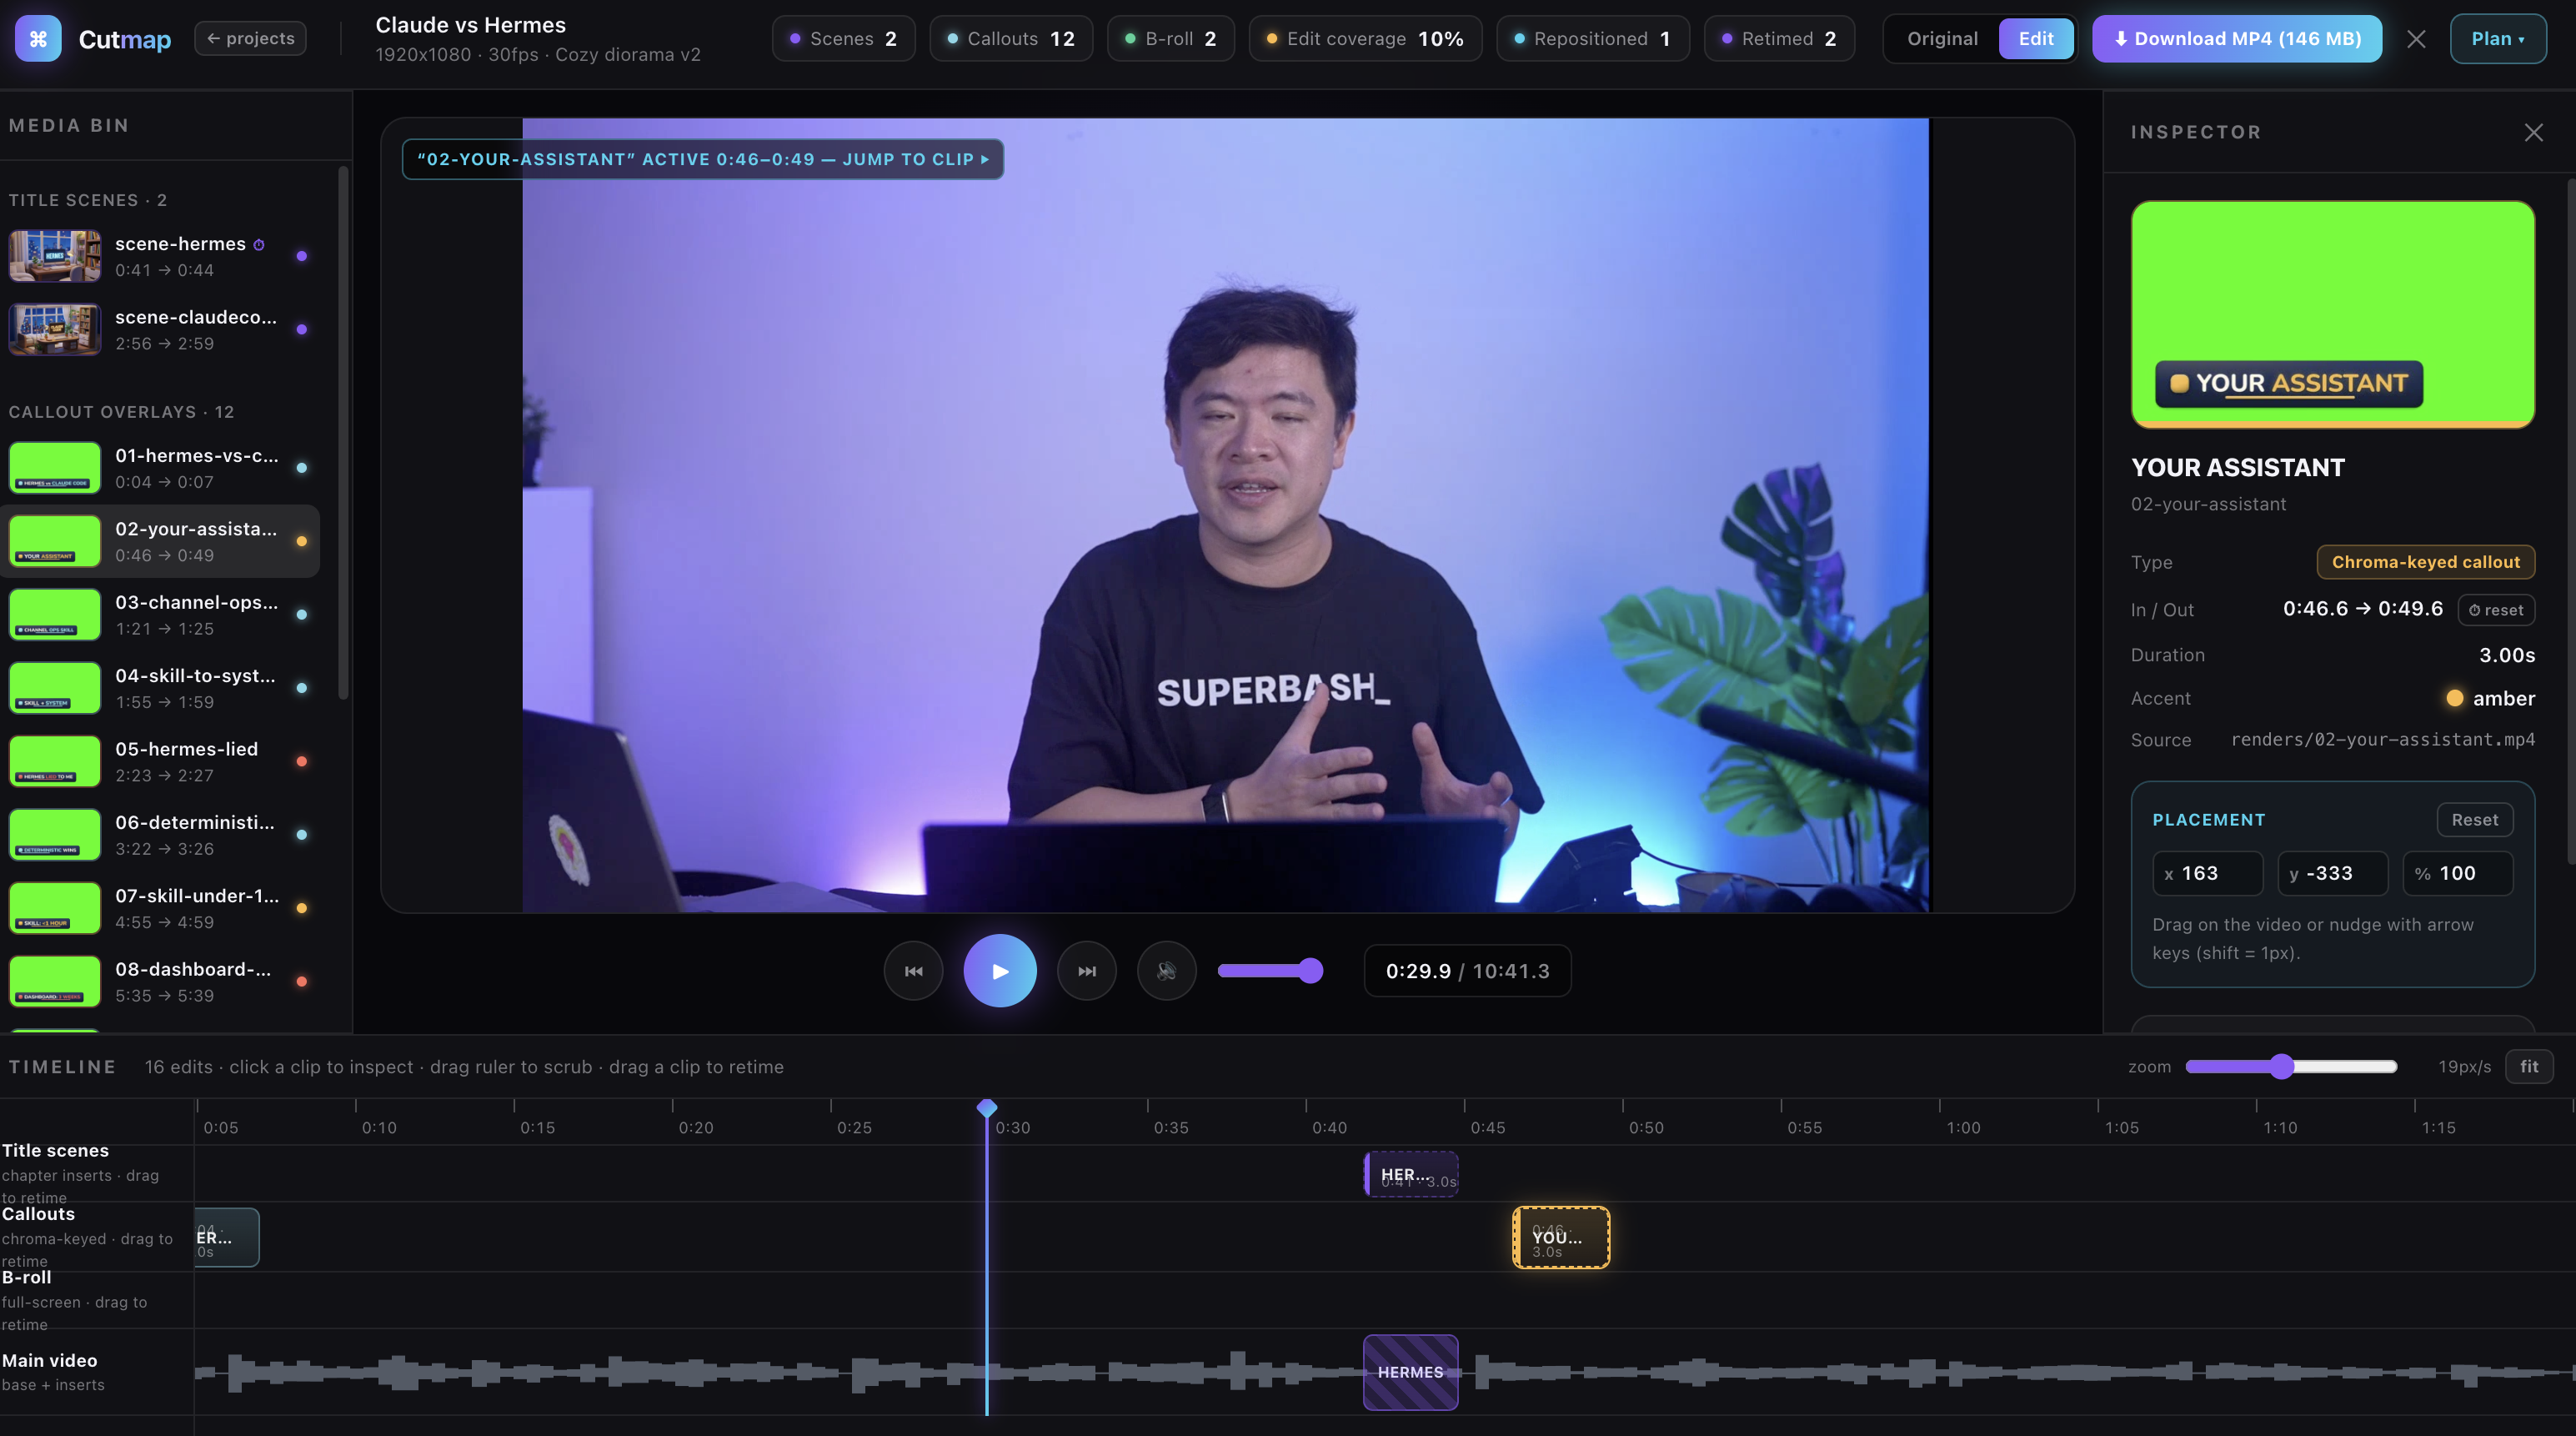The width and height of the screenshot is (2576, 1436).
Task: Select the HER... clip on Title scenes track
Action: click(1411, 1174)
